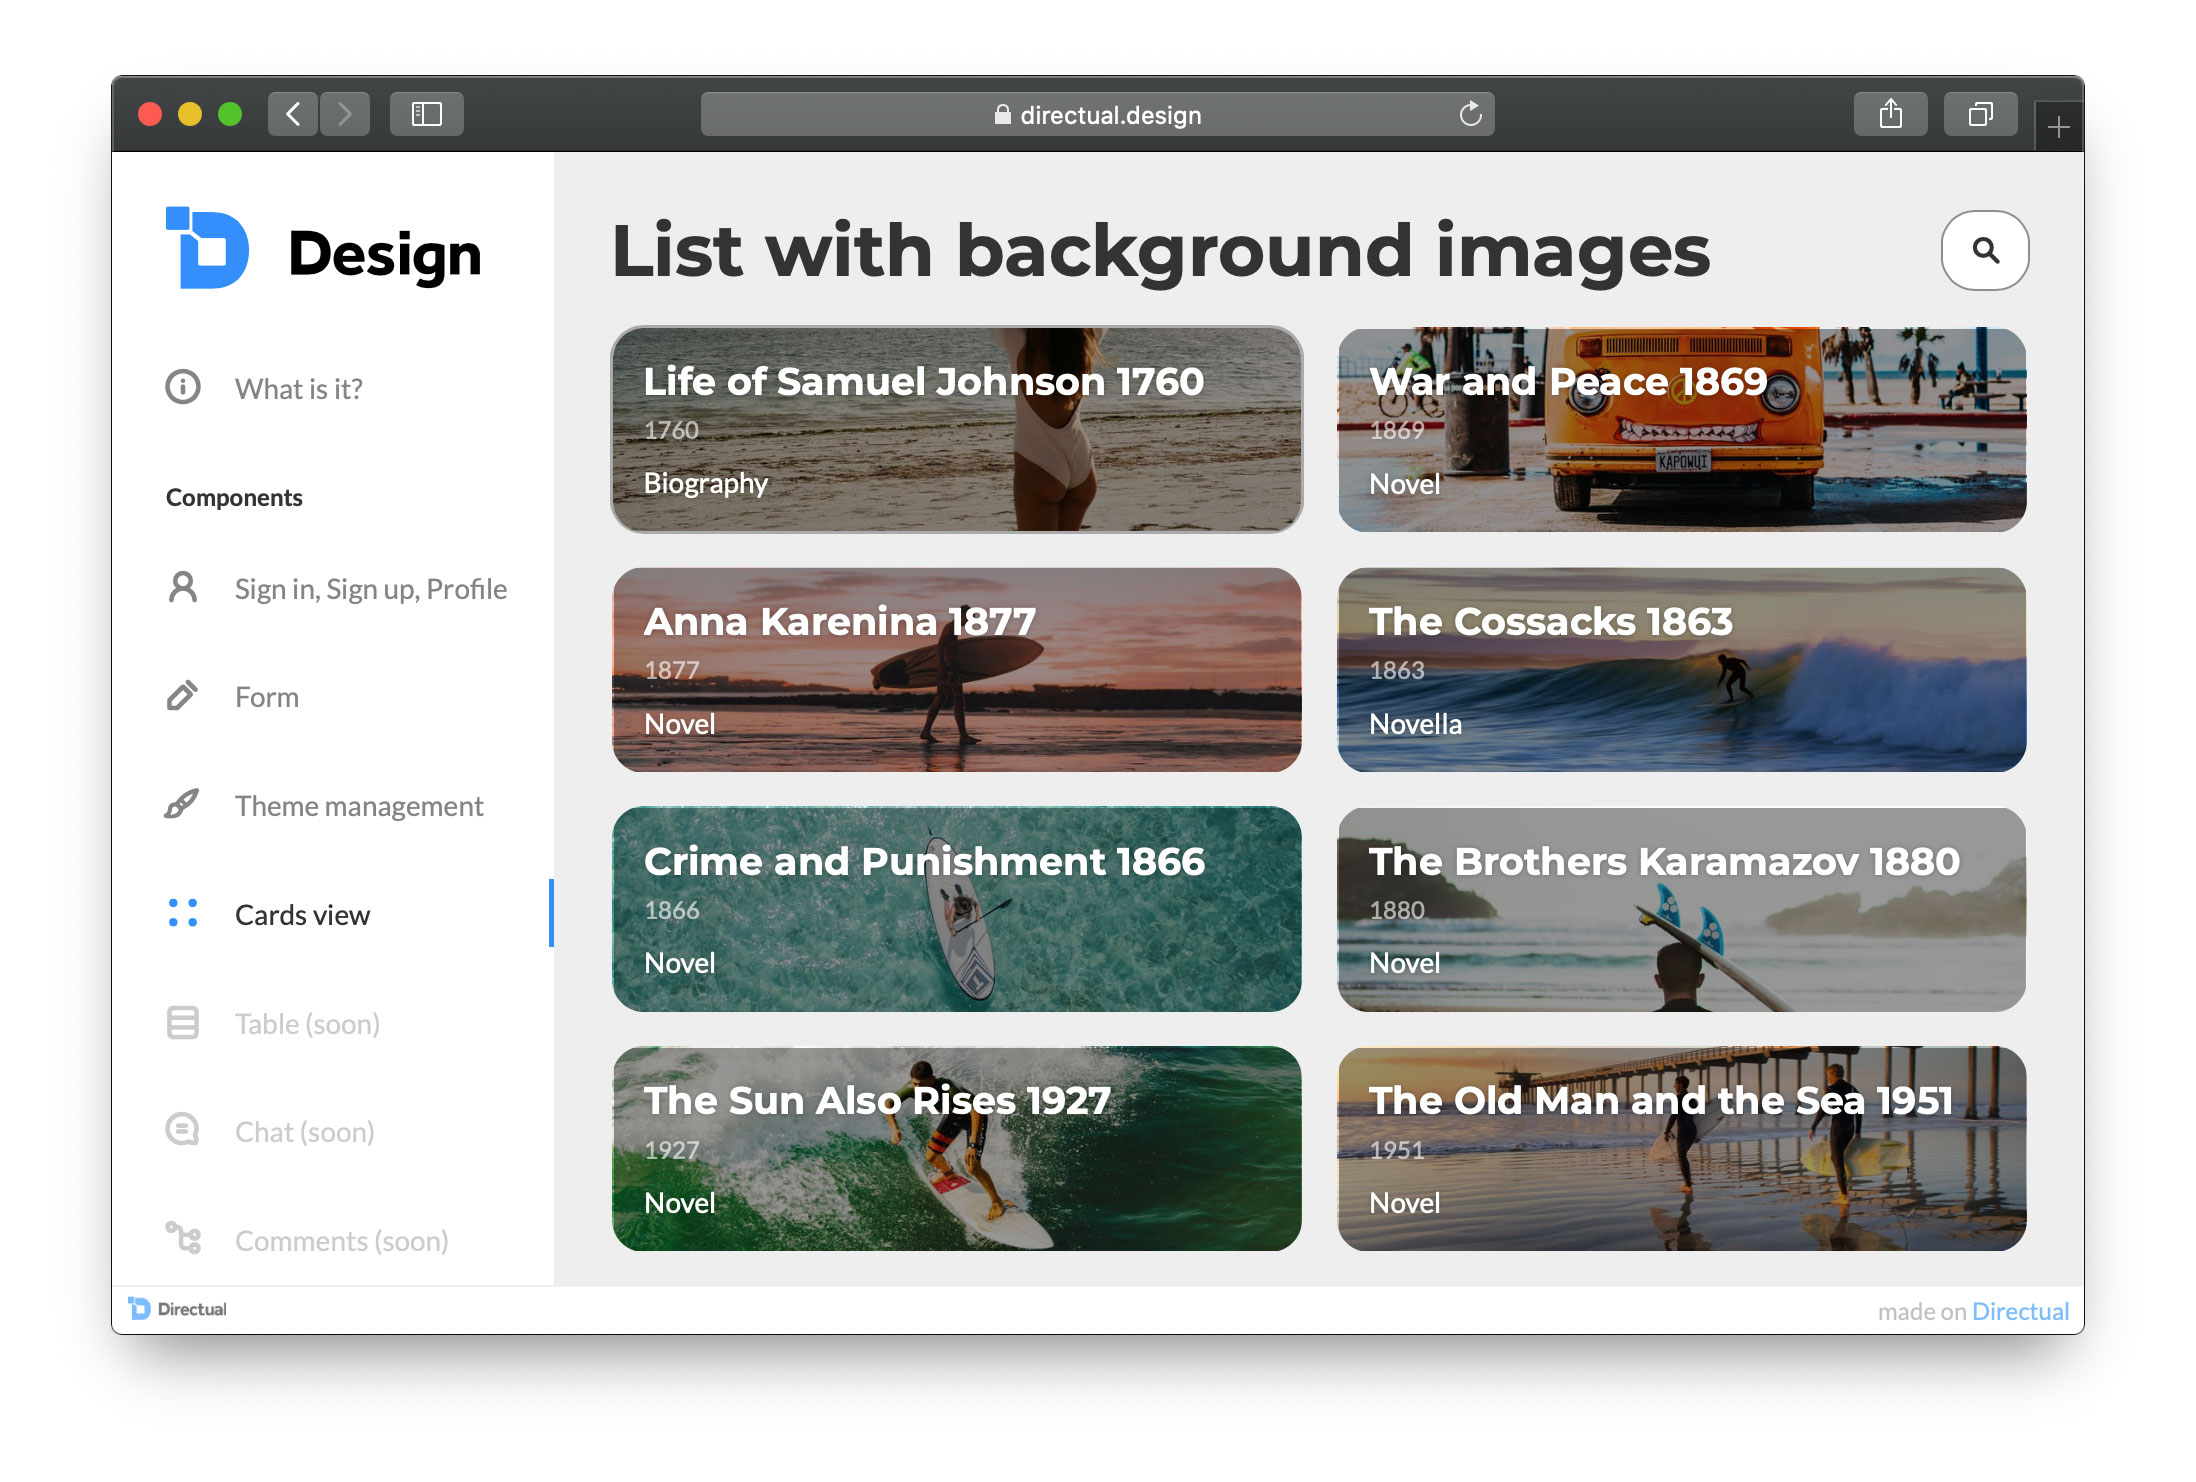The image size is (2196, 1482).
Task: Follow the Directual link in footer
Action: [2020, 1311]
